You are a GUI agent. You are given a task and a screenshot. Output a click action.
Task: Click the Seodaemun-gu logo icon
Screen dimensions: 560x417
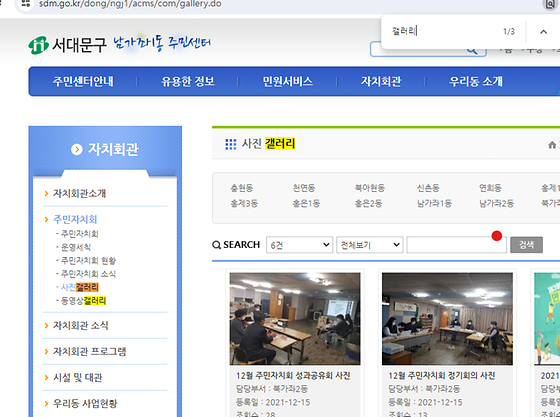point(38,45)
